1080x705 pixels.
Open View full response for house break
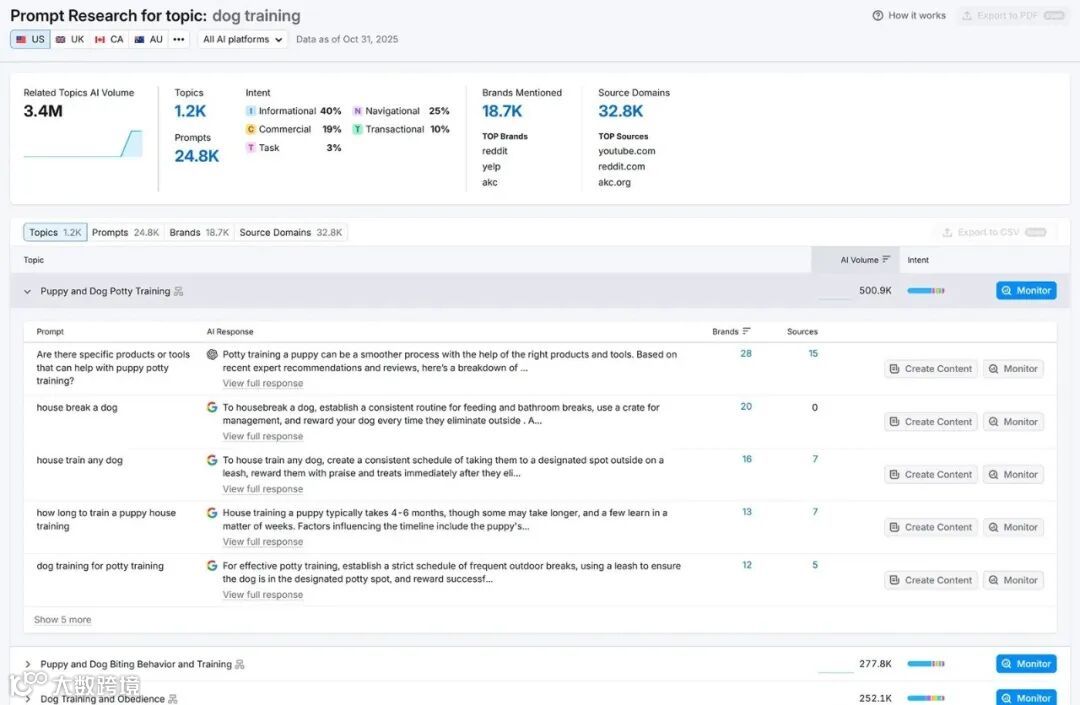click(263, 436)
